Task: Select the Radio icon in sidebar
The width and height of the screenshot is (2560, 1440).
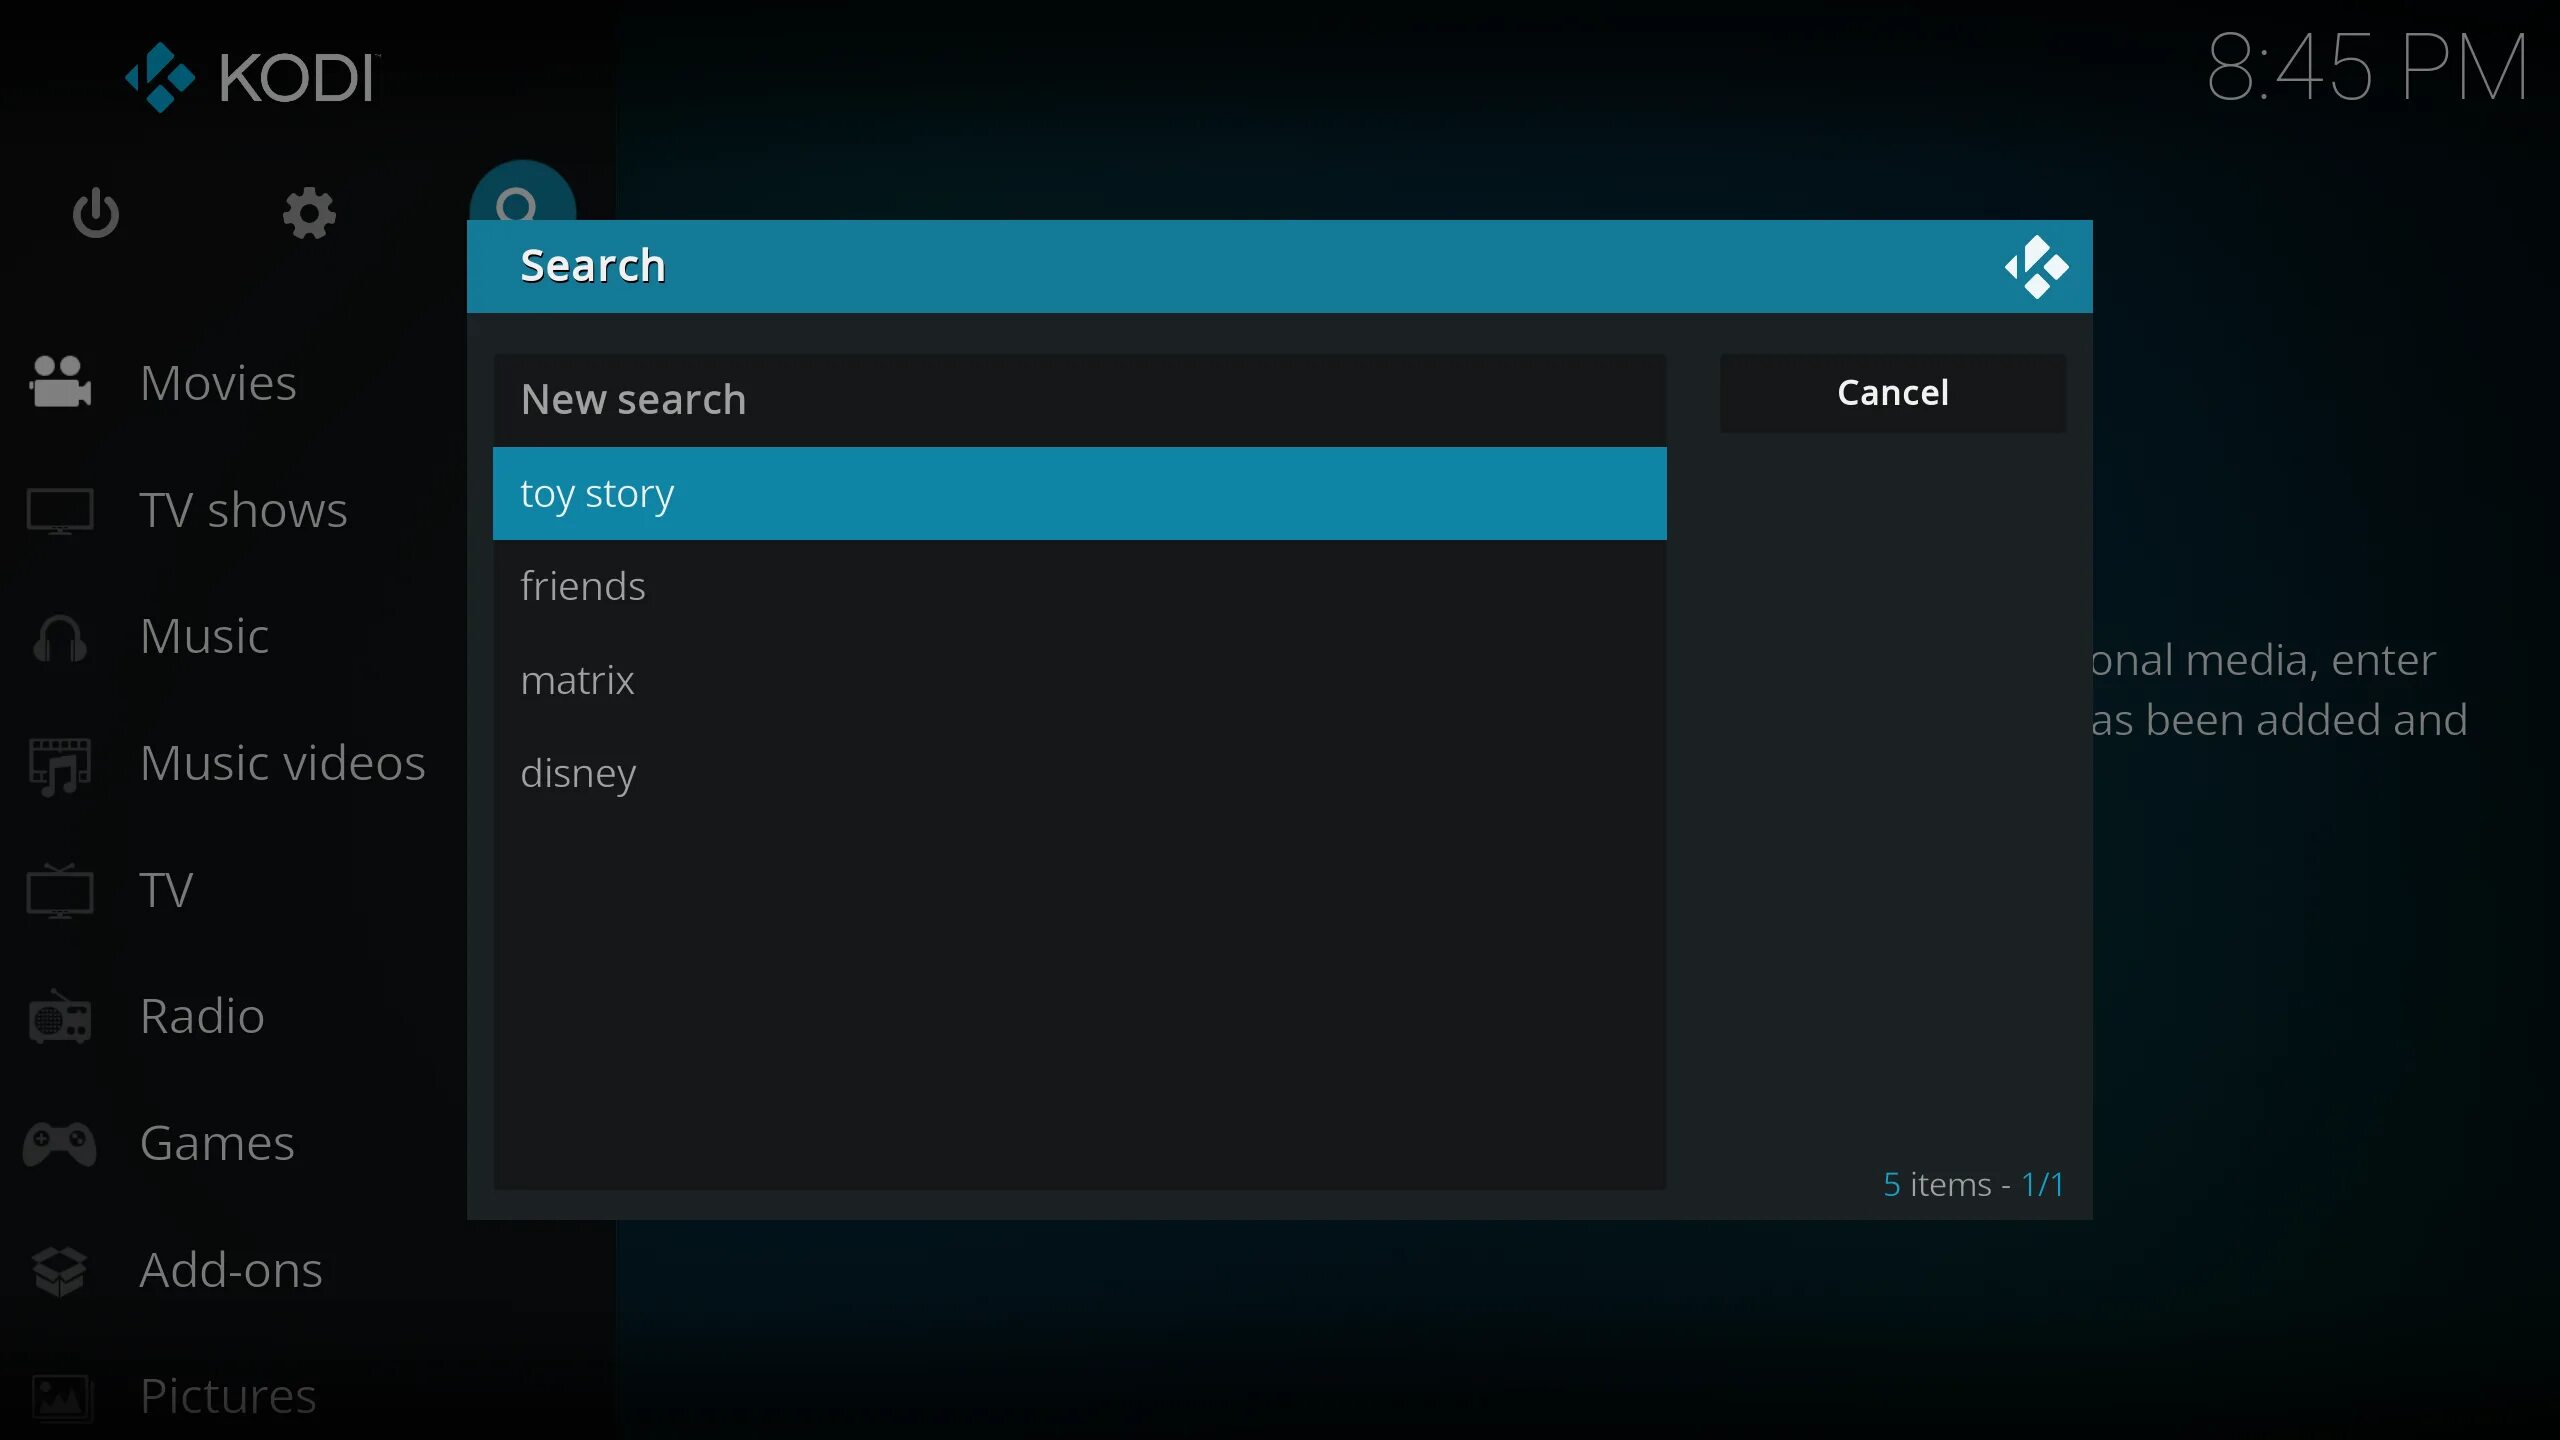Action: click(x=57, y=1018)
